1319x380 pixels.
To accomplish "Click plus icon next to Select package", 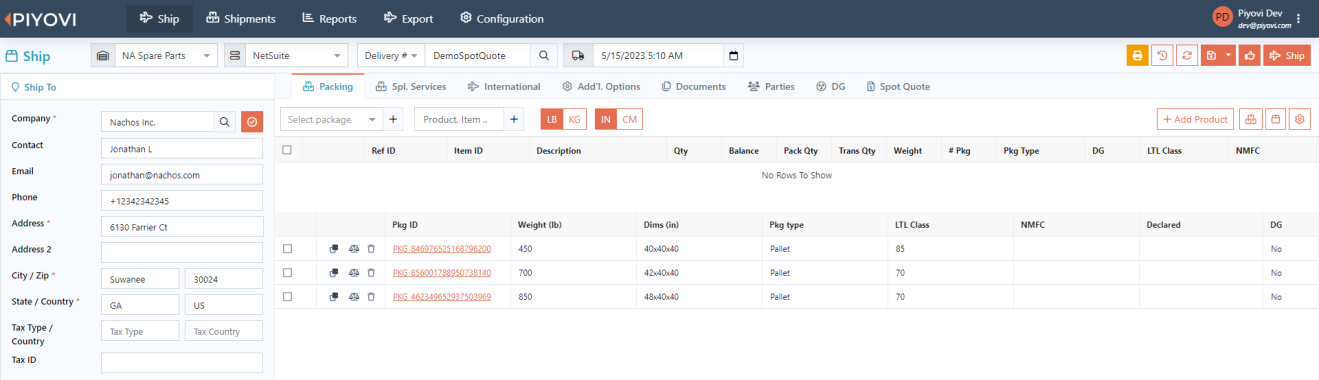I will (x=393, y=119).
